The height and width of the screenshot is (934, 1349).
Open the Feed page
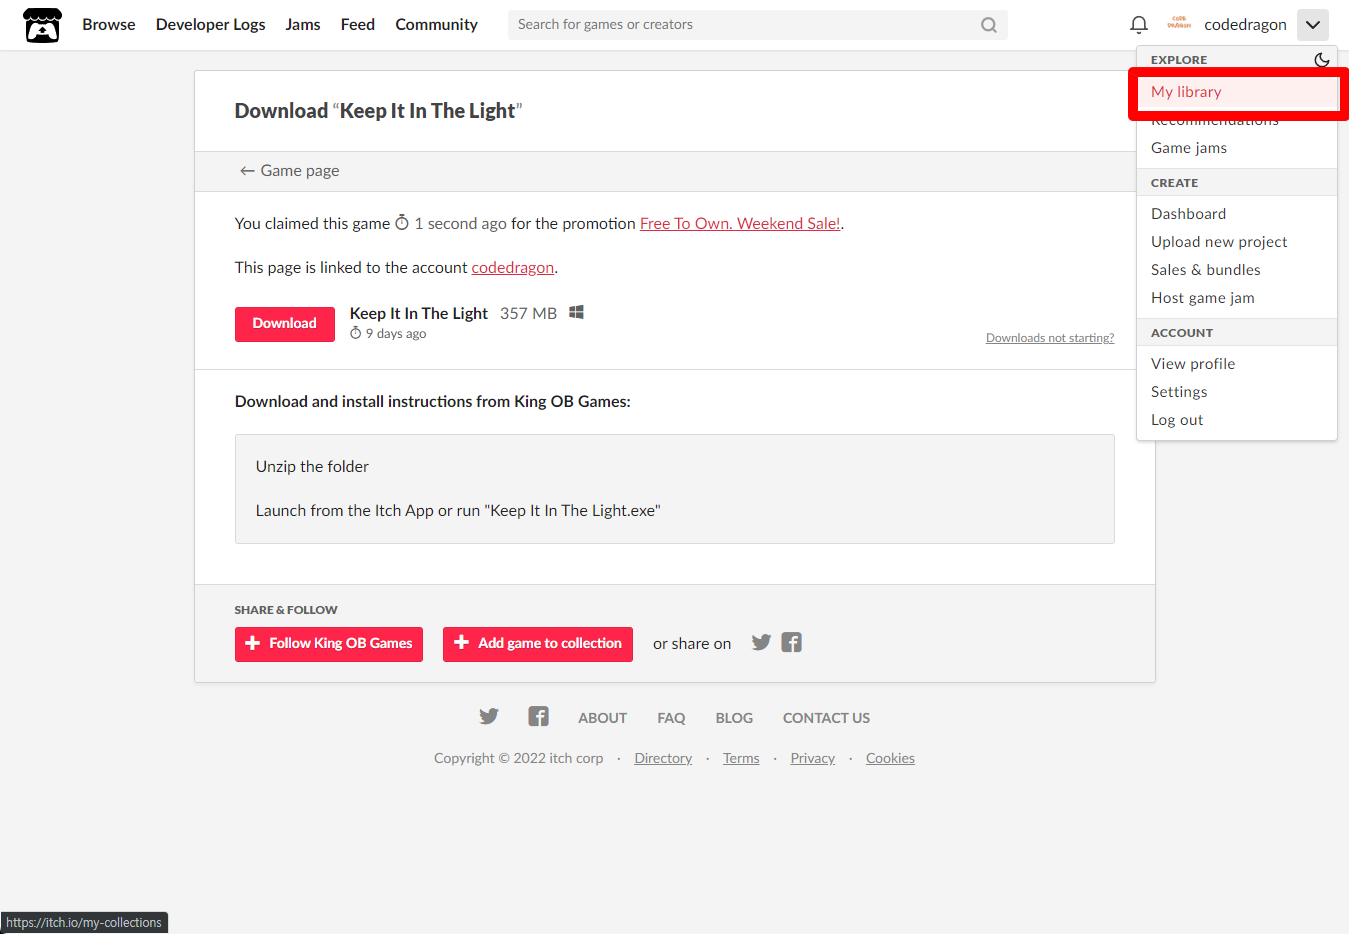[x=358, y=25]
